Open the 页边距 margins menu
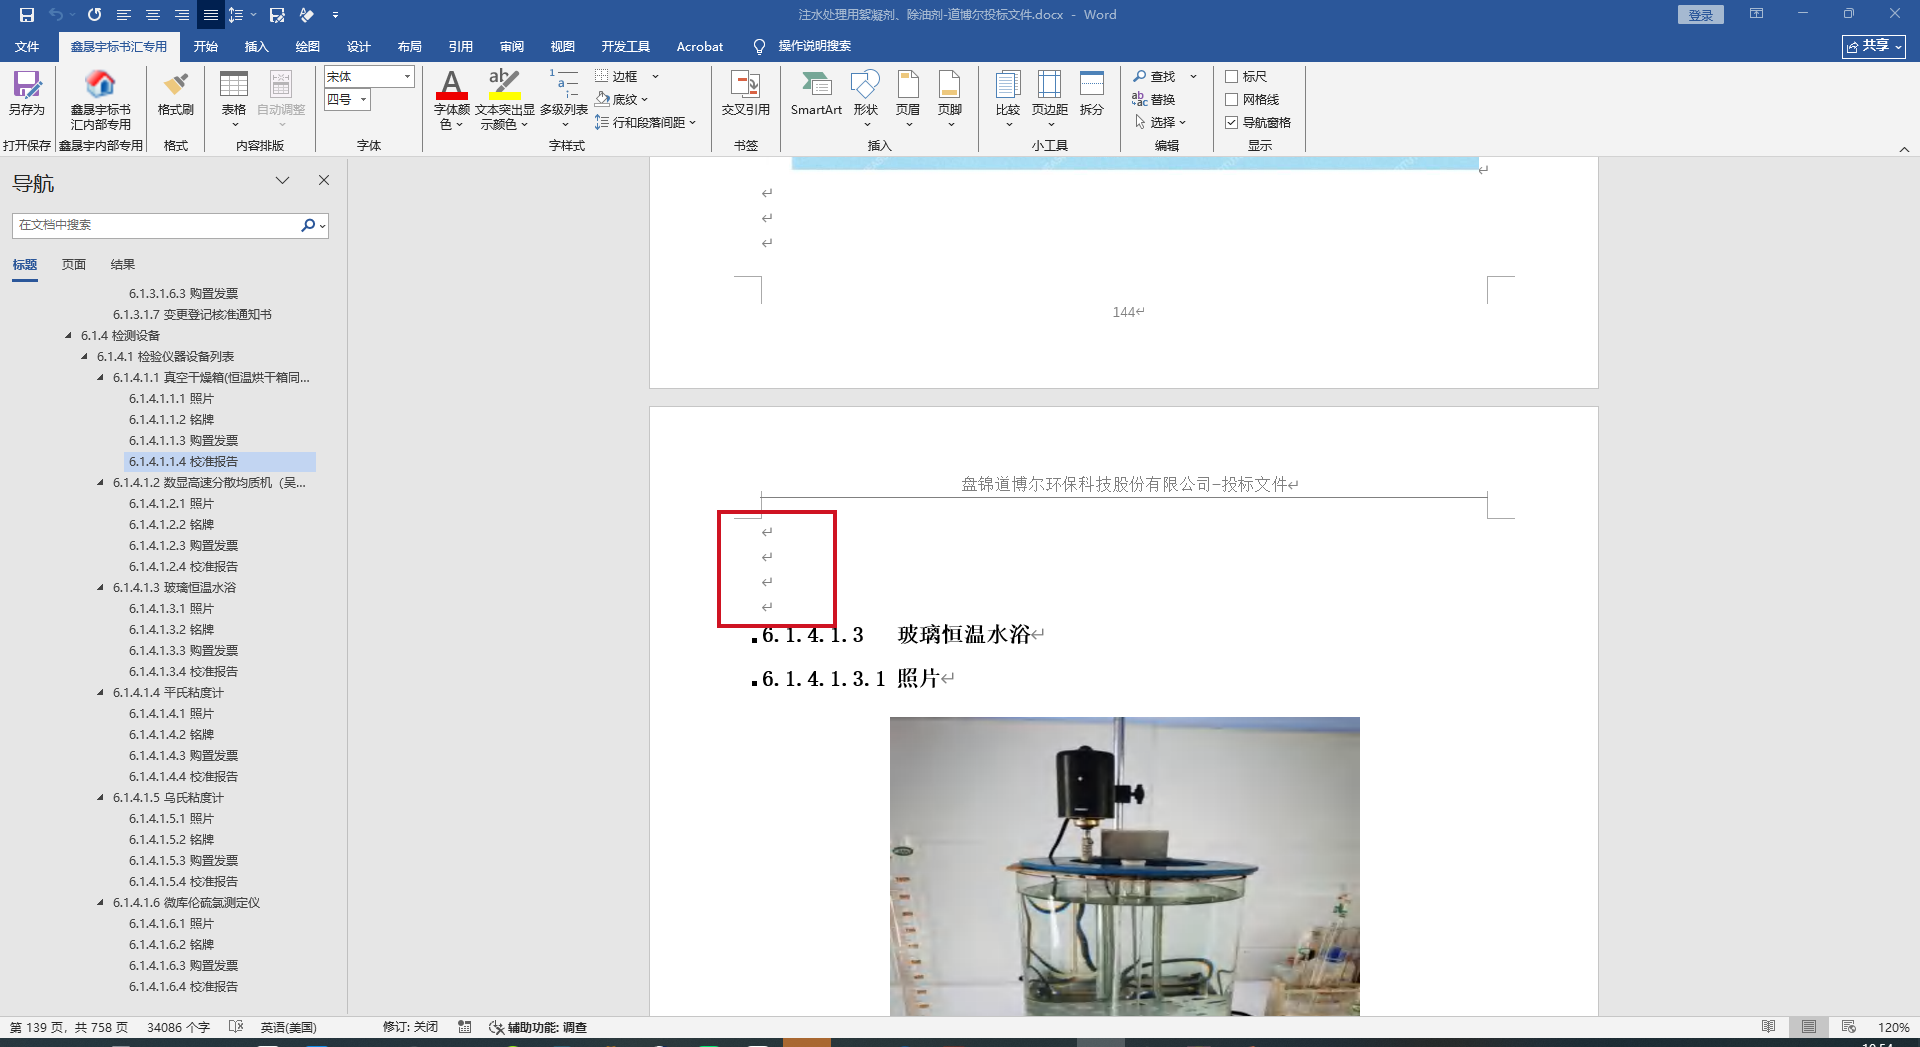Image resolution: width=1920 pixels, height=1047 pixels. [1050, 98]
